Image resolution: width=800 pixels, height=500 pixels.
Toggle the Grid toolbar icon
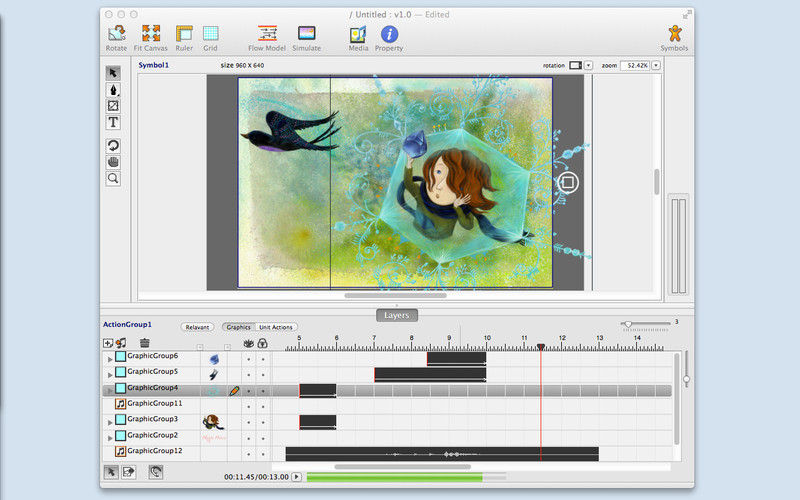(210, 34)
